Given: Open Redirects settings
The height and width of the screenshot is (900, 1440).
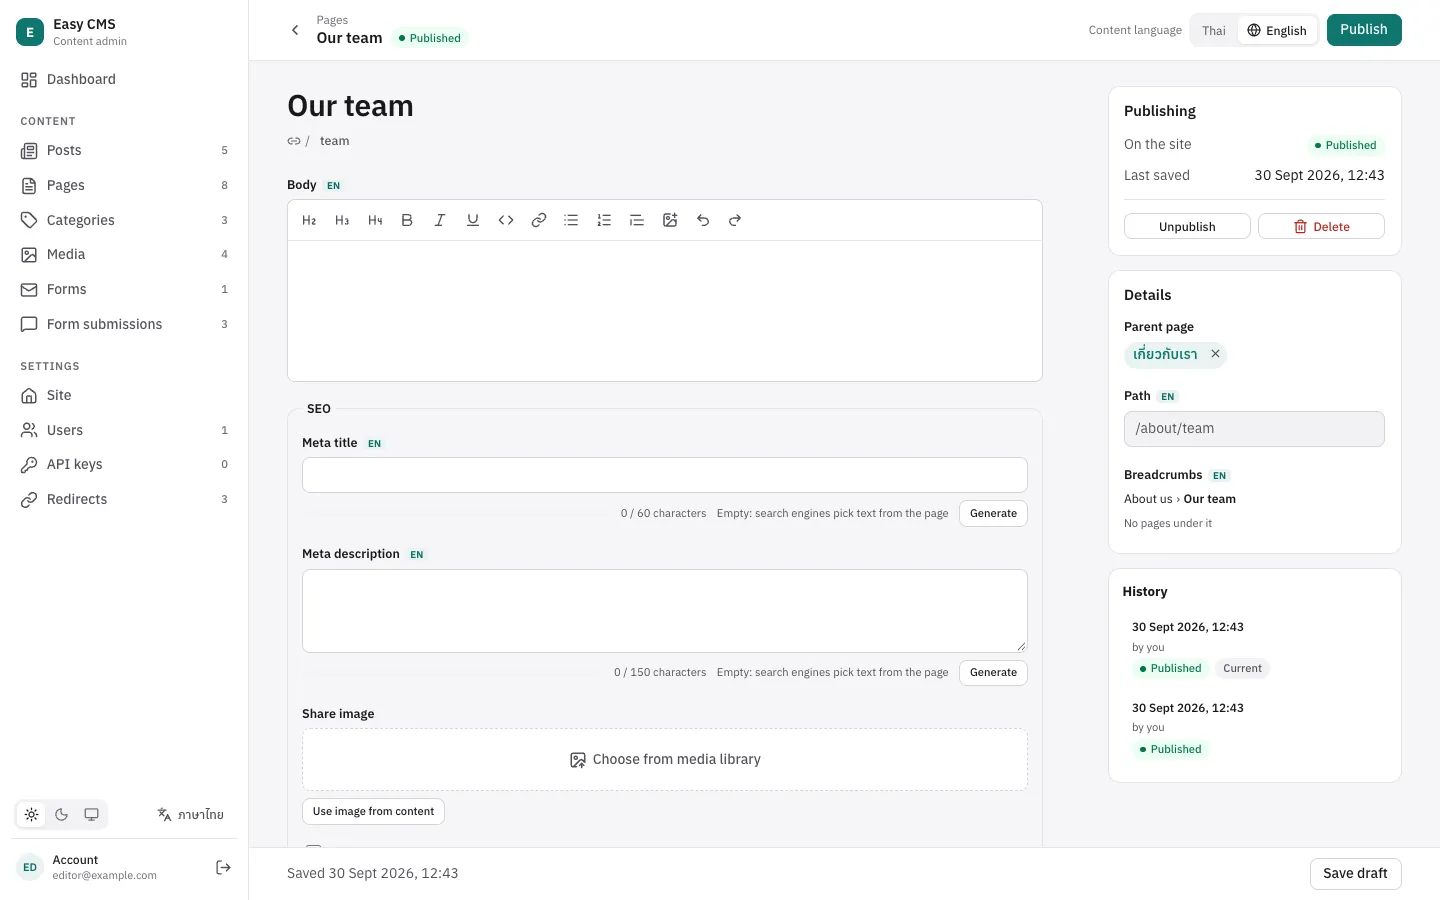Looking at the screenshot, I should pyautogui.click(x=124, y=499).
